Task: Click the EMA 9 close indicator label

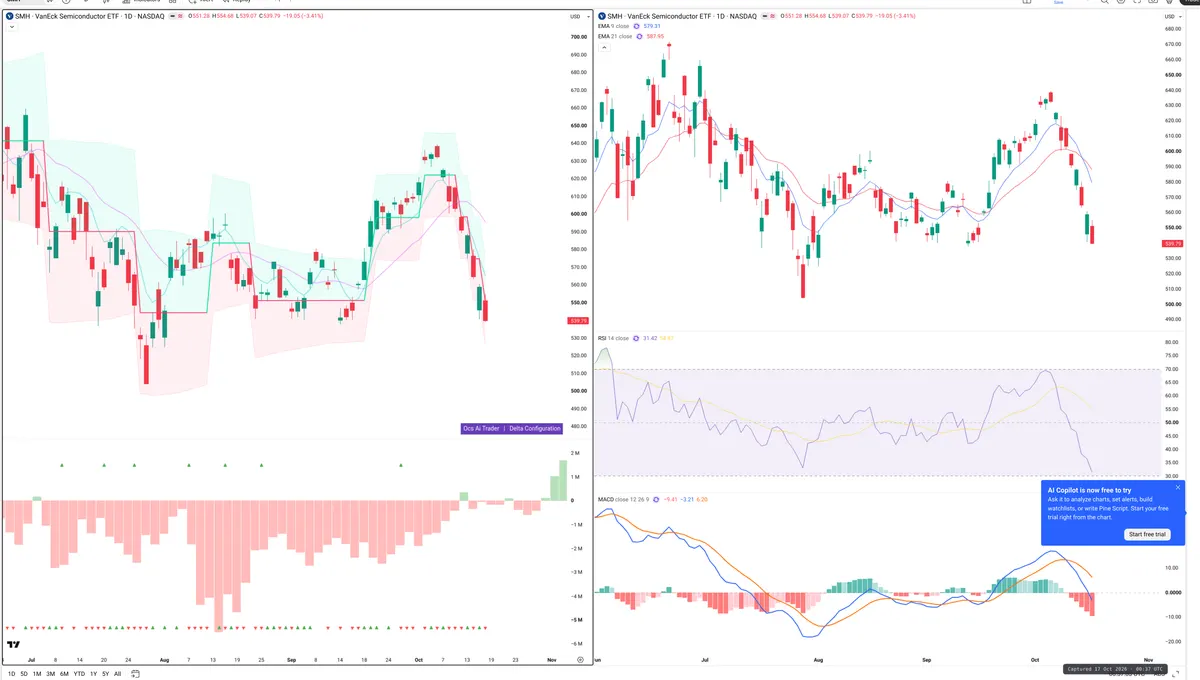Action: click(x=615, y=27)
